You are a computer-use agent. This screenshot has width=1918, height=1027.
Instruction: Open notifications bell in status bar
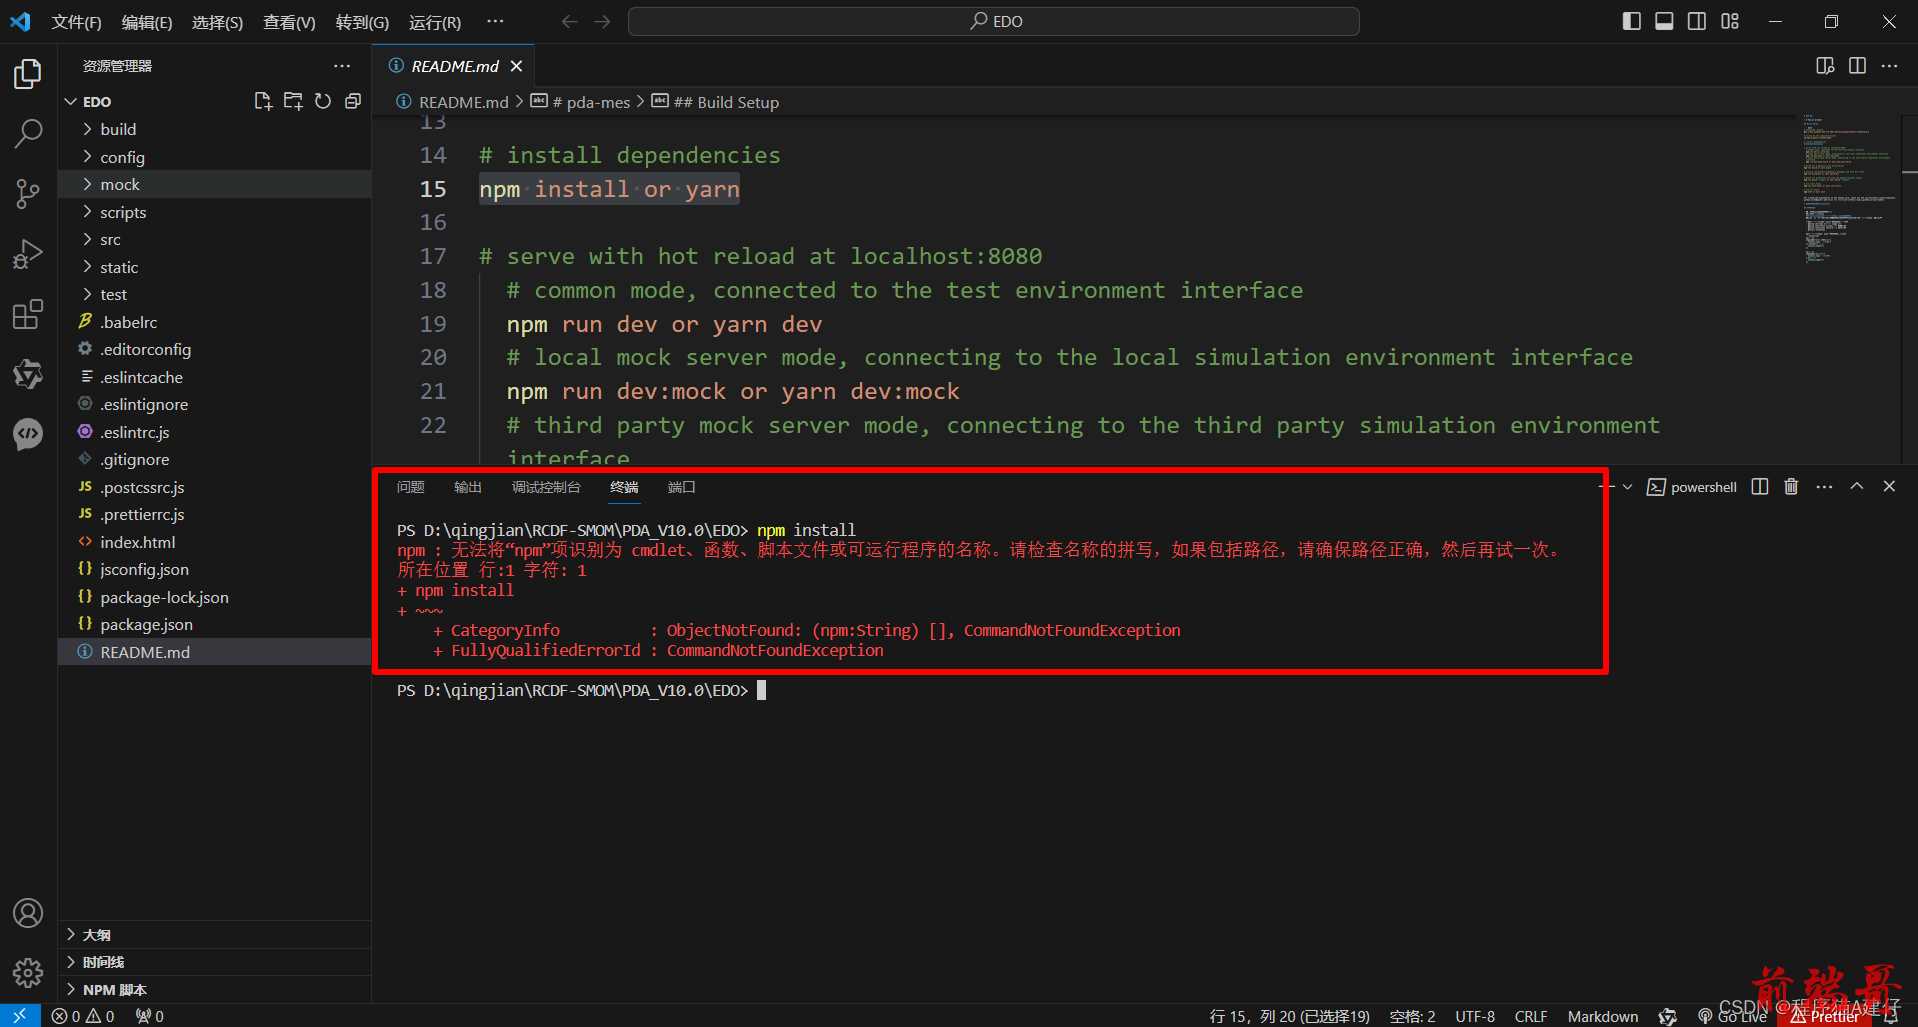(x=1890, y=1016)
